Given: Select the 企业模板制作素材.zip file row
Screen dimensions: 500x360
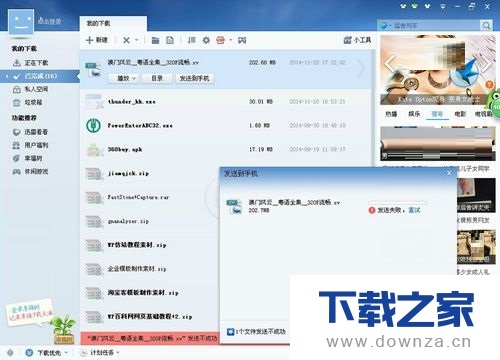Looking at the screenshot, I should [x=150, y=269].
